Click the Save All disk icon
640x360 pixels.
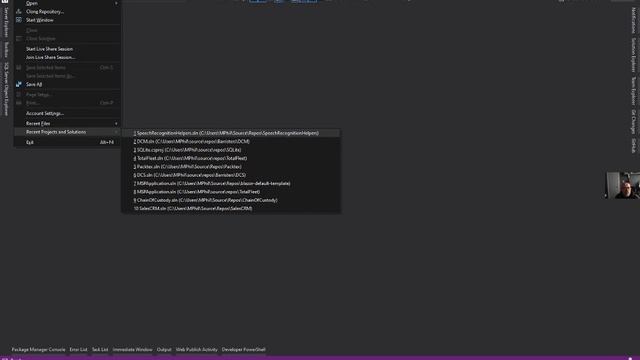point(19,84)
